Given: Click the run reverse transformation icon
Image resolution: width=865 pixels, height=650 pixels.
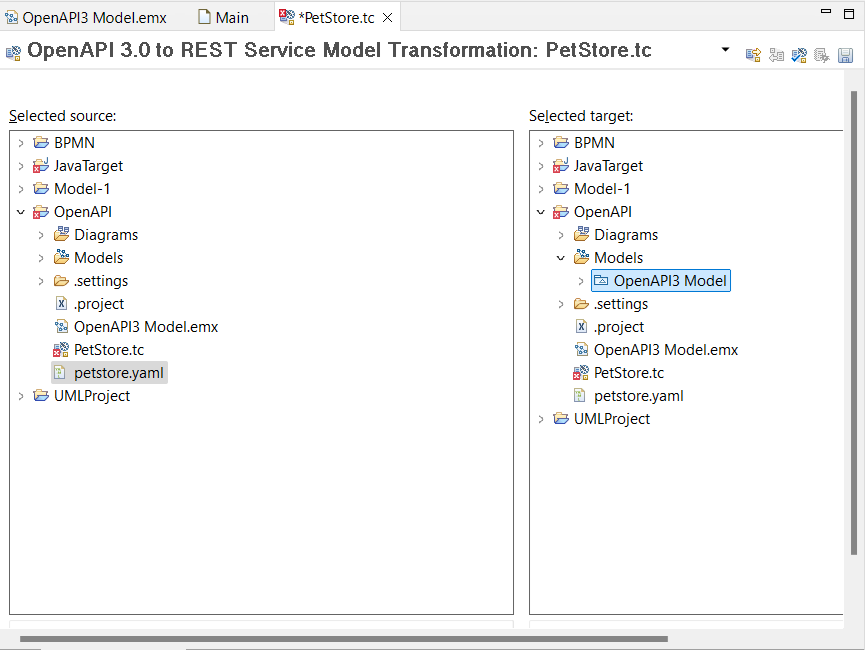Looking at the screenshot, I should (x=776, y=55).
